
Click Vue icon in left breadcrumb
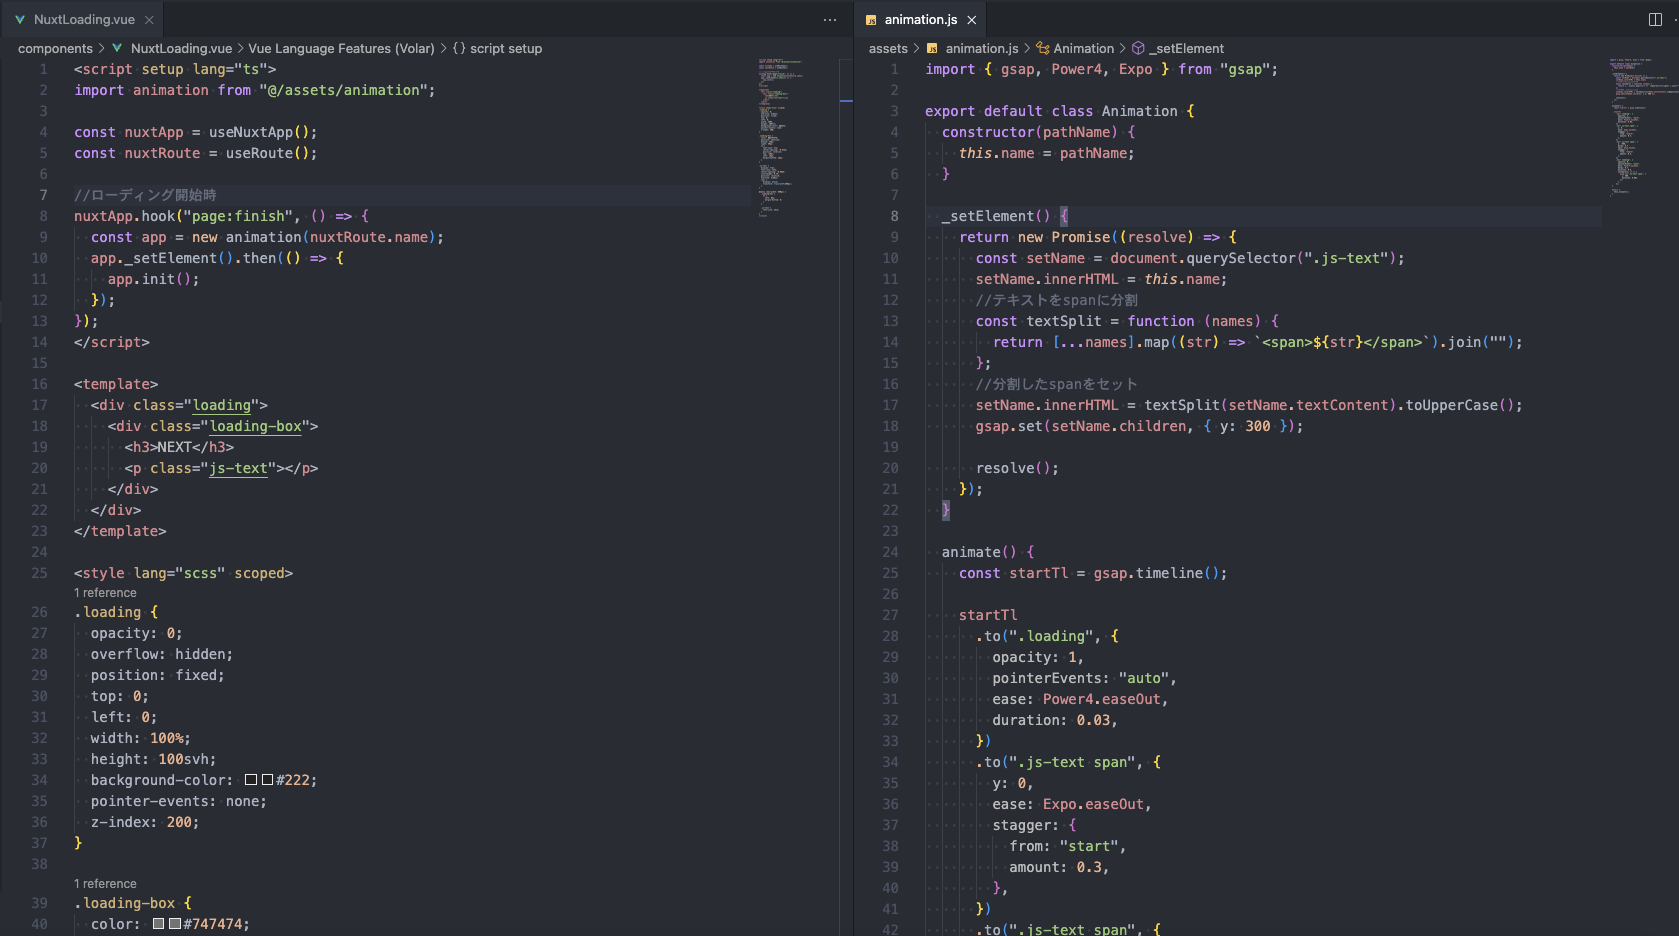pos(118,48)
